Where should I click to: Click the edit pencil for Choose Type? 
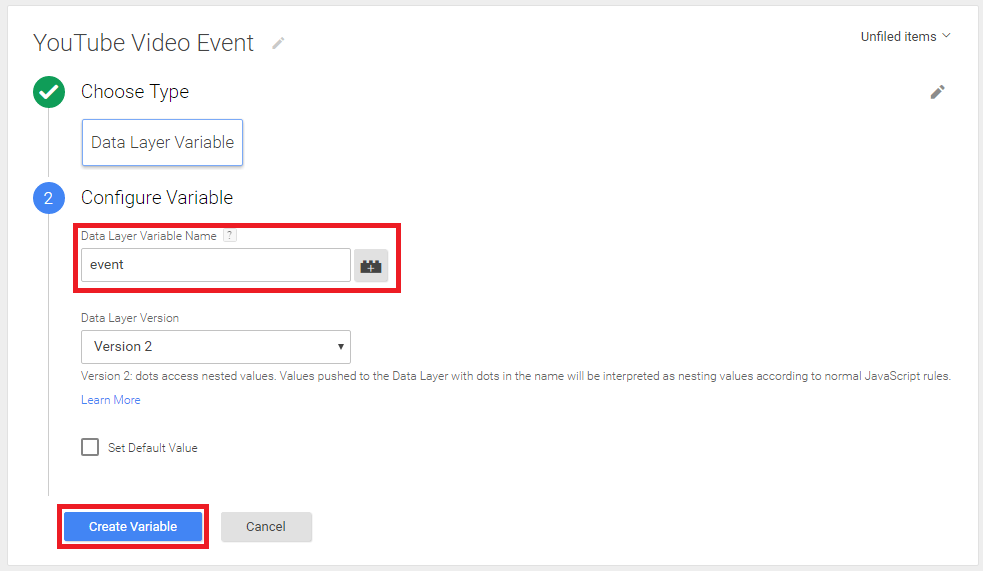[937, 92]
